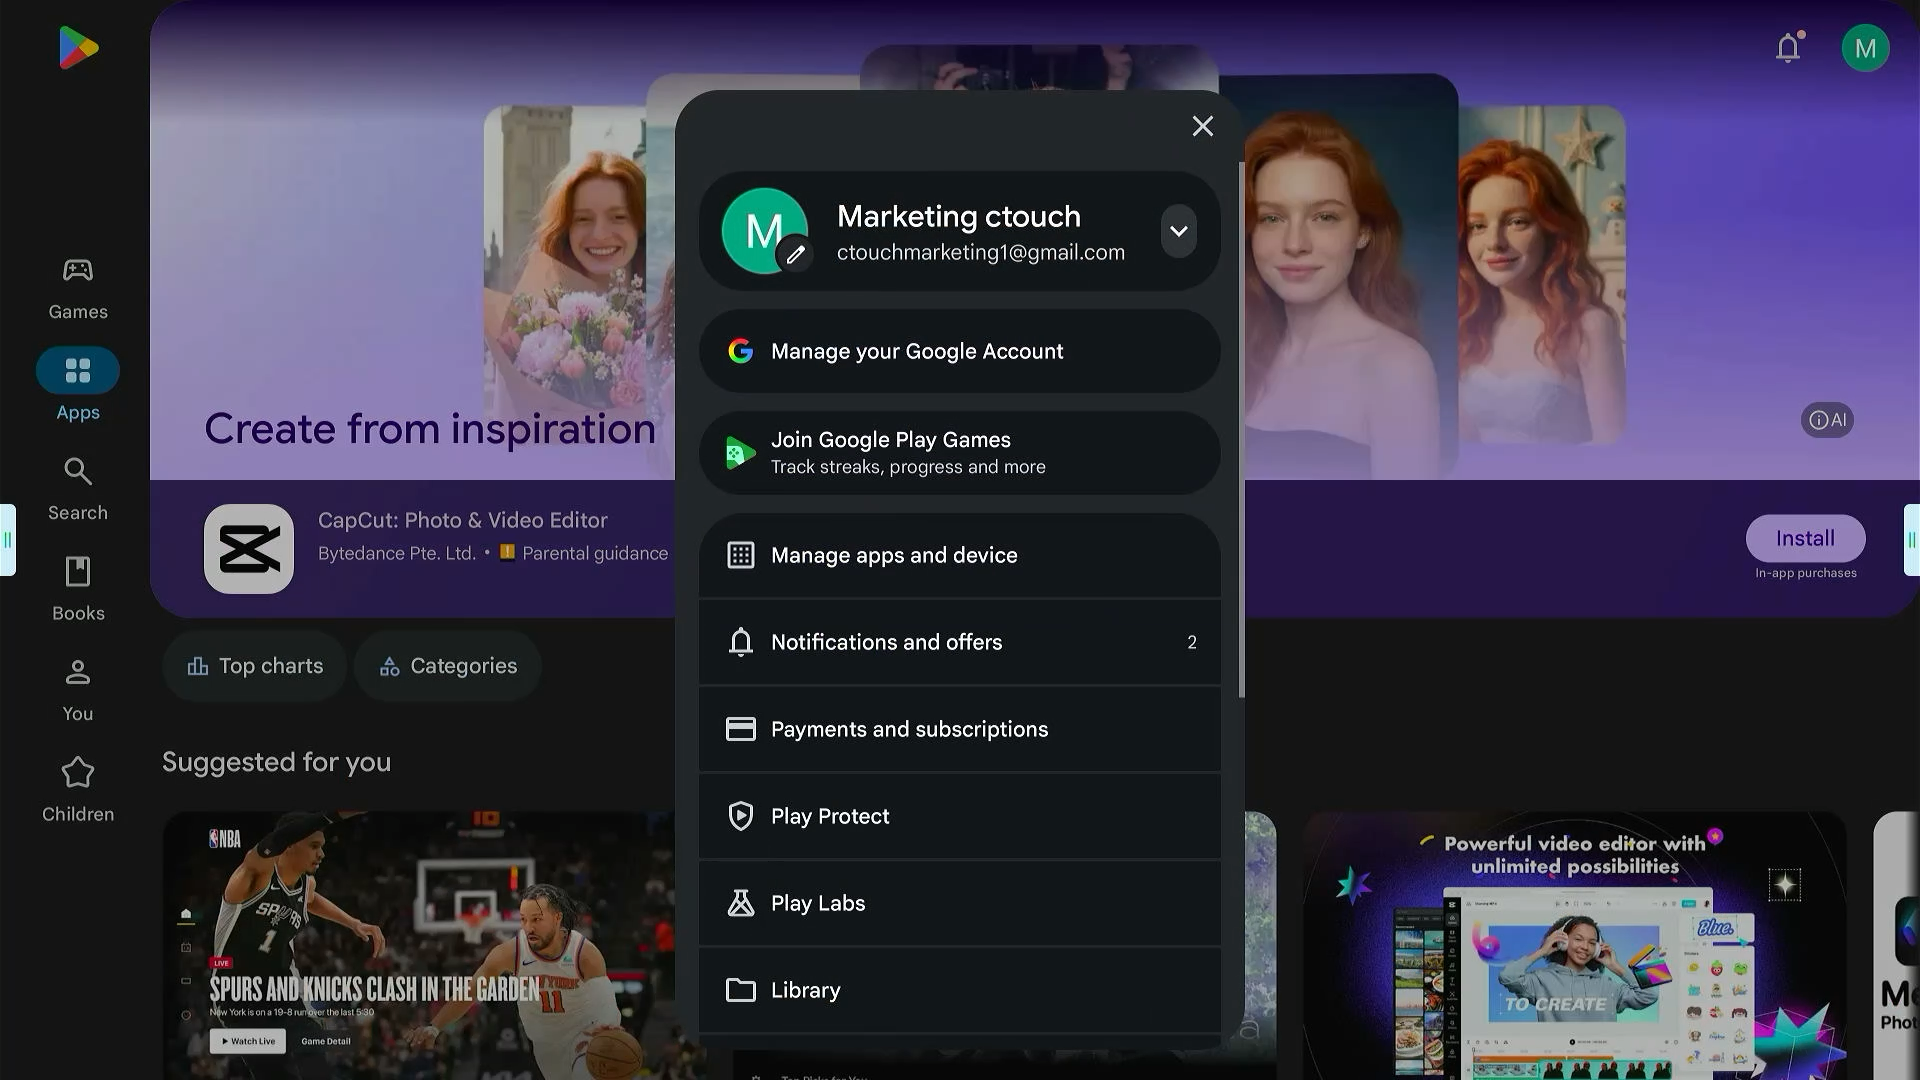Screen dimensions: 1920x1080
Task: Open the You tab in sidebar
Action: coord(78,691)
